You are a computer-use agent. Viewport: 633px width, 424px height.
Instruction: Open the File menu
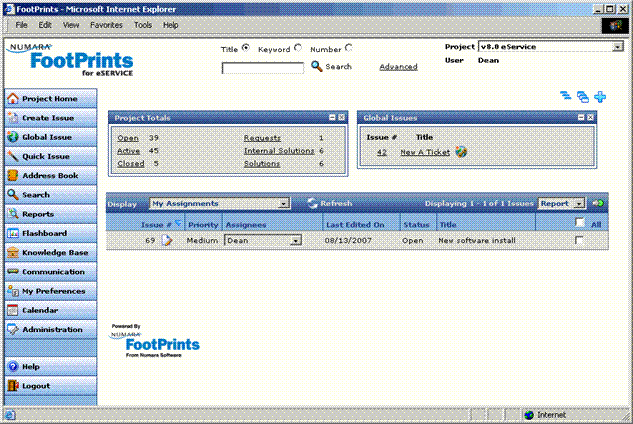pos(21,25)
